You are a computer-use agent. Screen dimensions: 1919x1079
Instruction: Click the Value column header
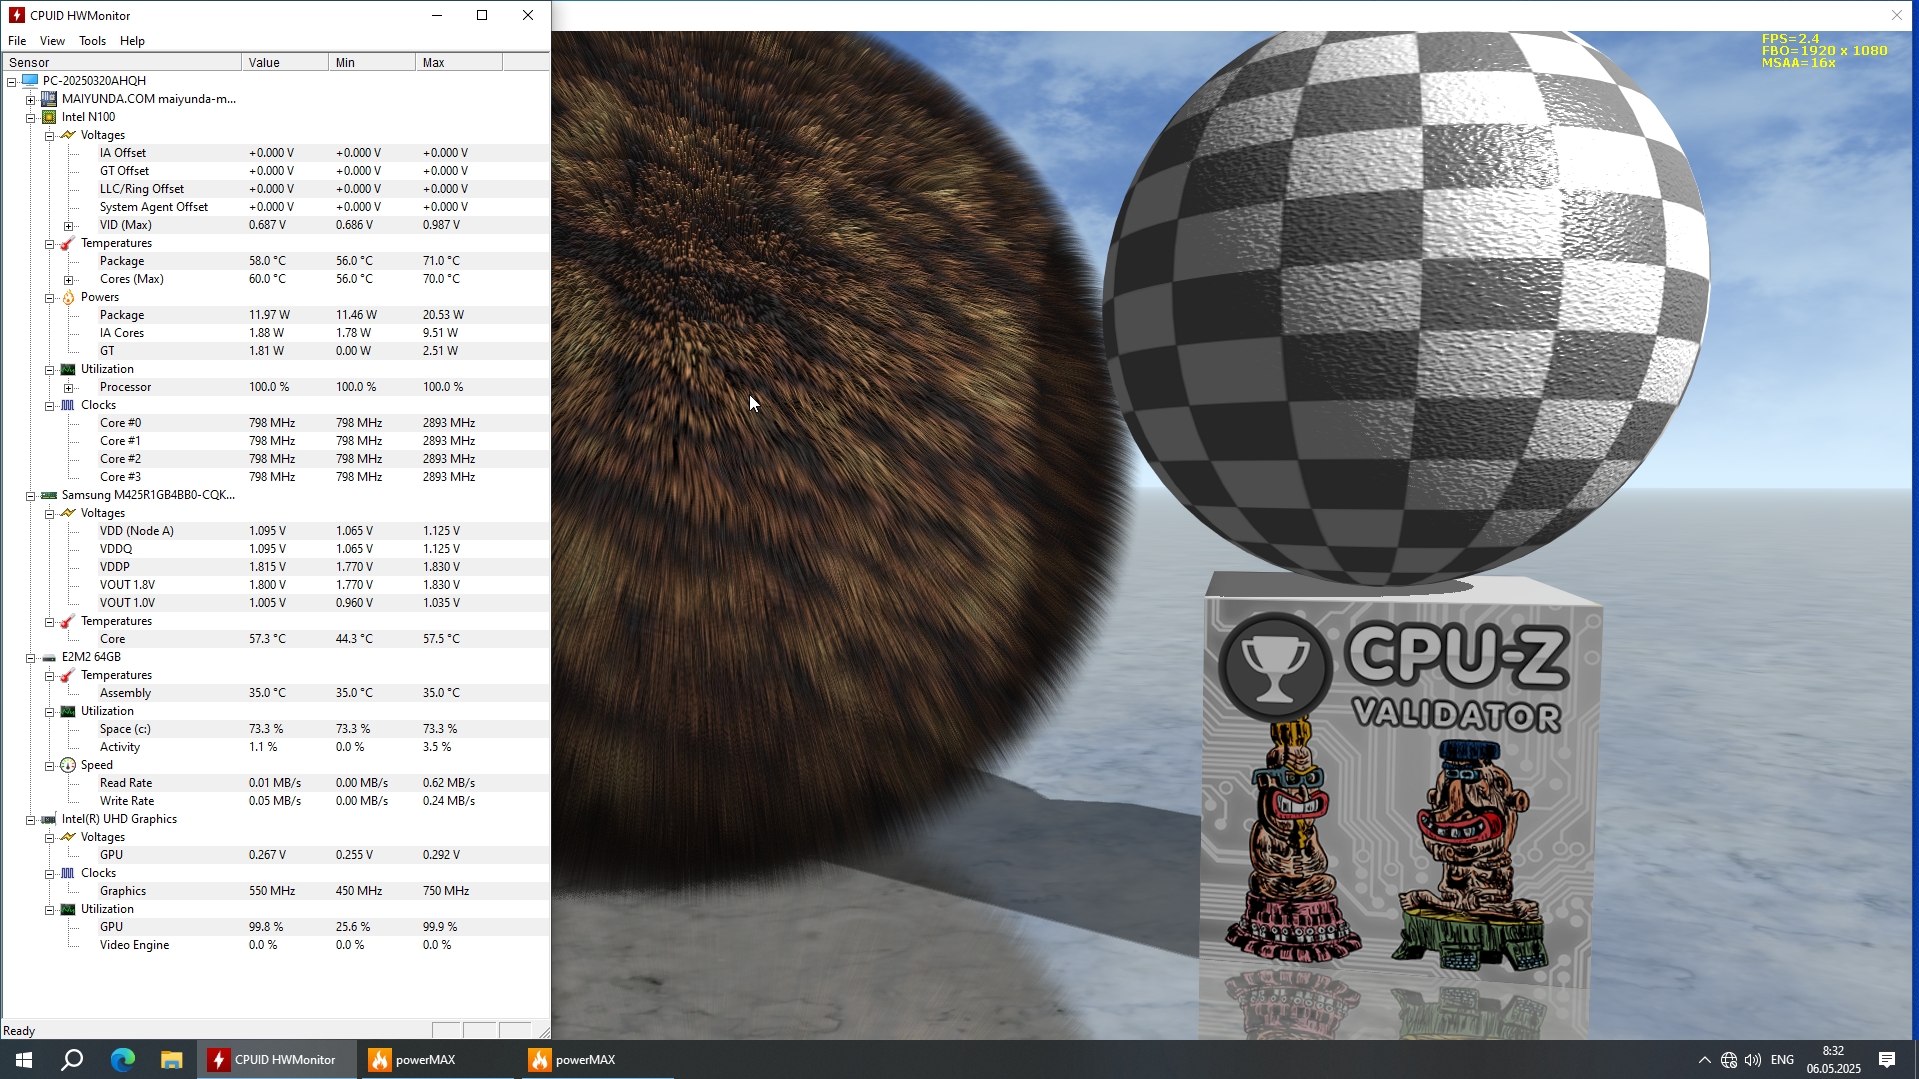click(x=285, y=62)
